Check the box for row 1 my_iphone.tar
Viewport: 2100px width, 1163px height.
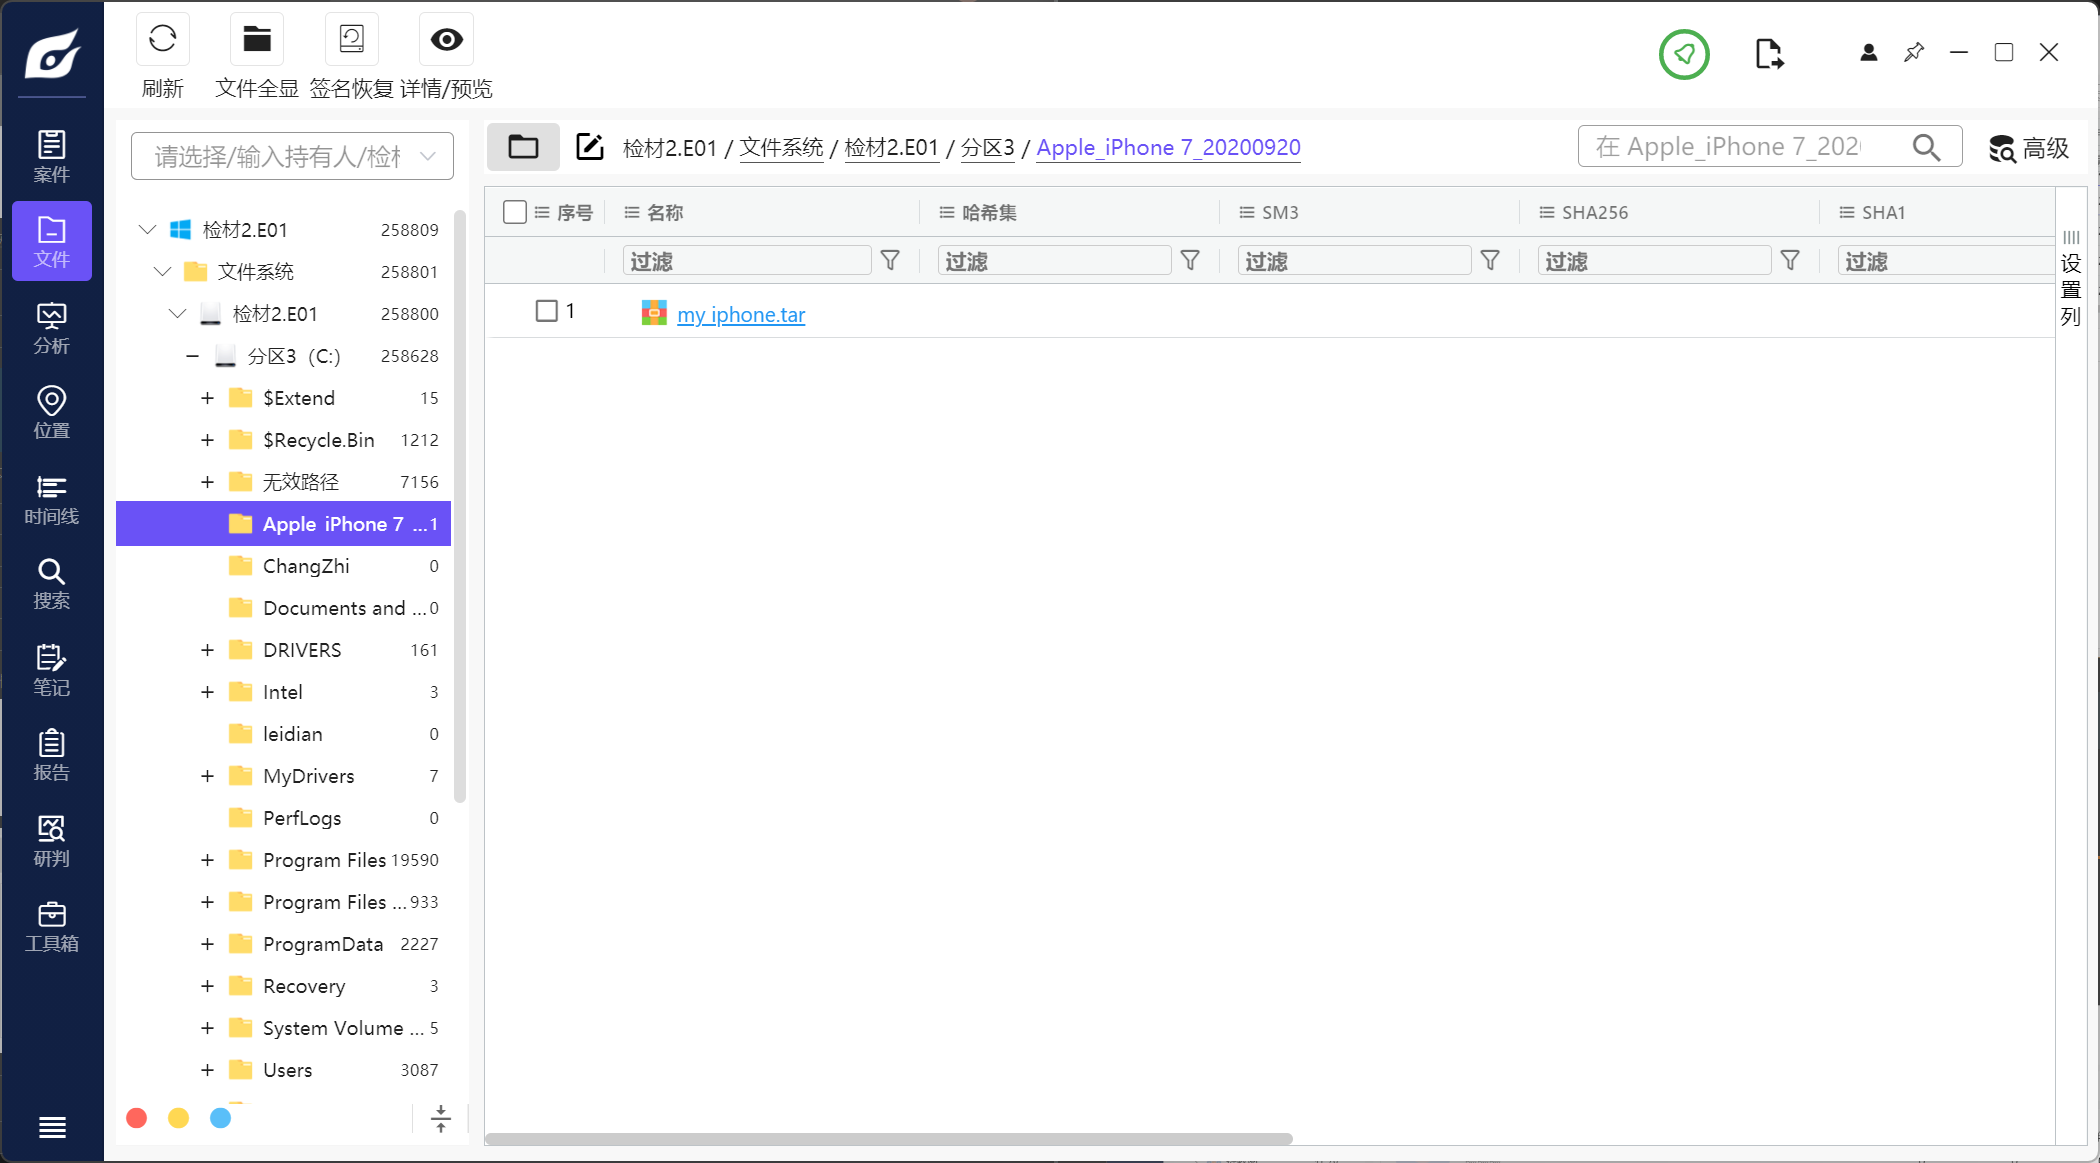click(x=547, y=311)
